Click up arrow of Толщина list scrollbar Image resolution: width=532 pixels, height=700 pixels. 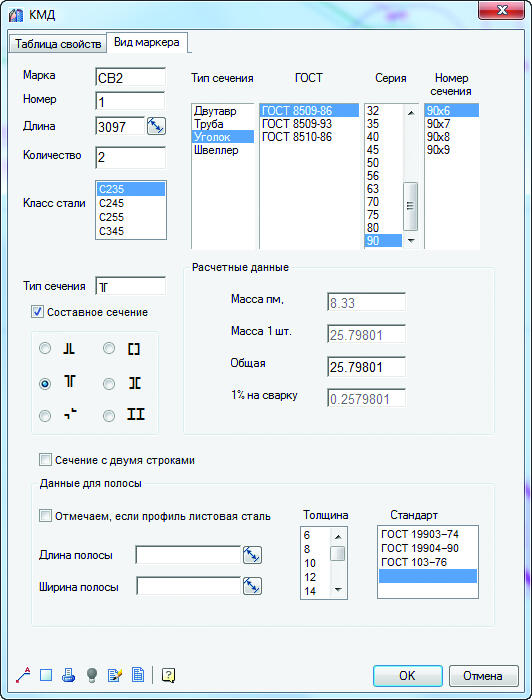(338, 537)
